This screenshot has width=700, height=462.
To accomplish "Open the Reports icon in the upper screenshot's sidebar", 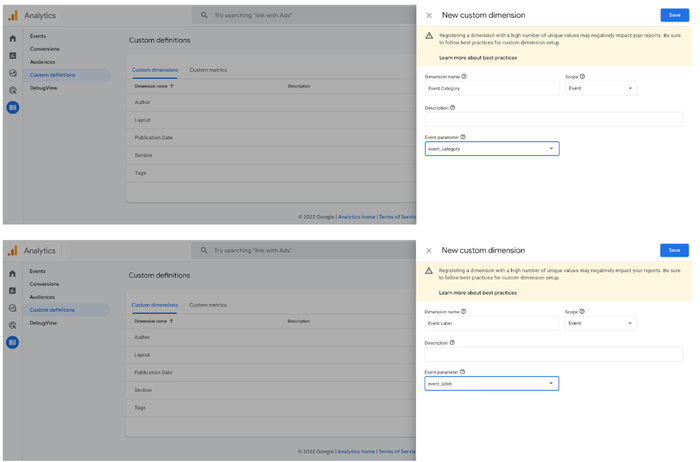I will (13, 56).
